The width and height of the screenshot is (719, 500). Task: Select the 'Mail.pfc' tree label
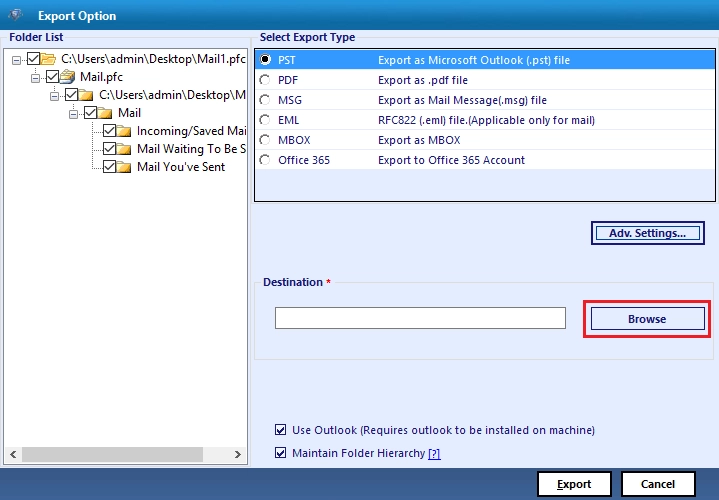(101, 77)
